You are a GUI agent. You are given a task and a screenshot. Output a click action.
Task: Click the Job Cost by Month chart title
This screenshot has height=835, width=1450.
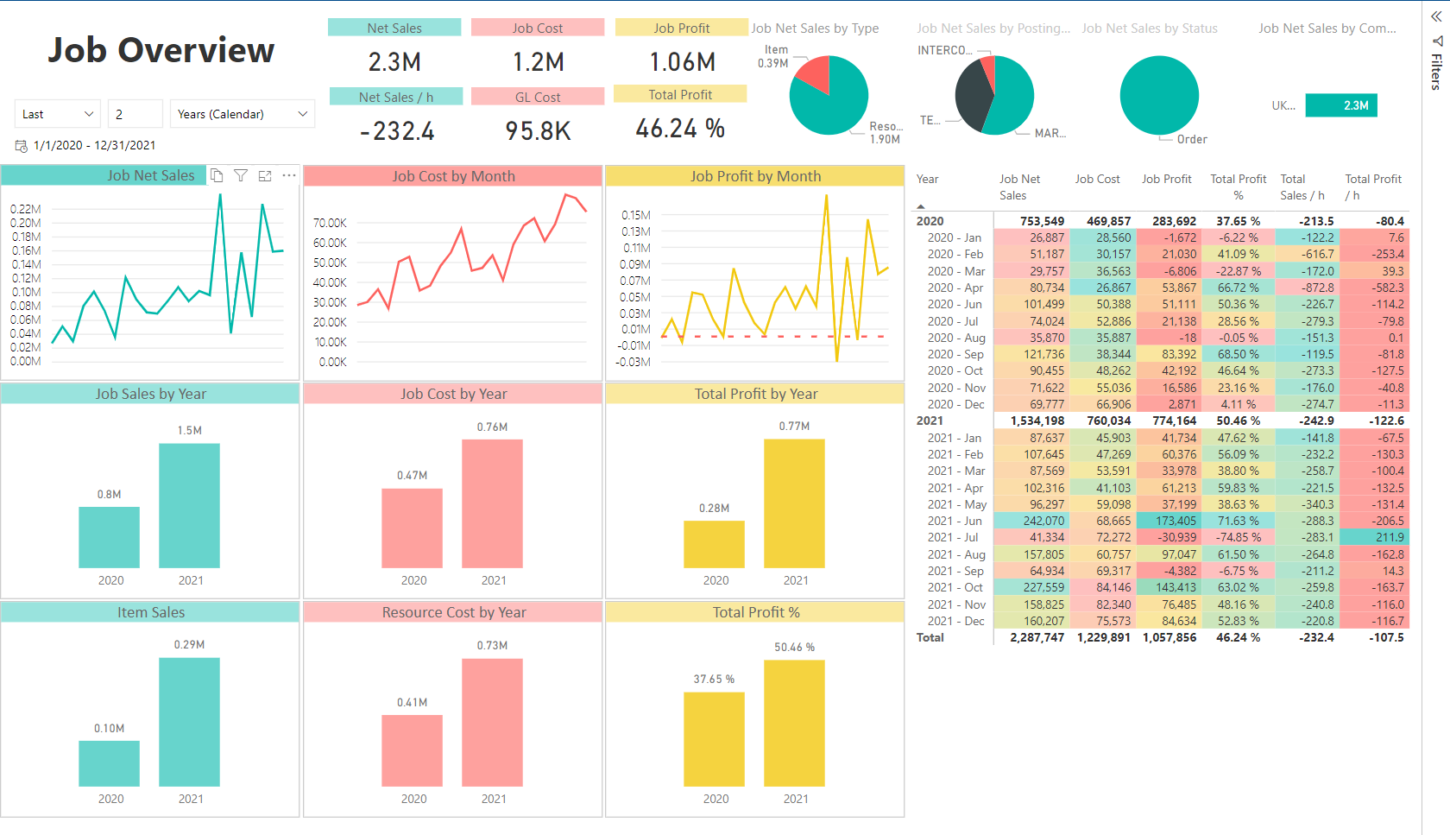(x=453, y=176)
